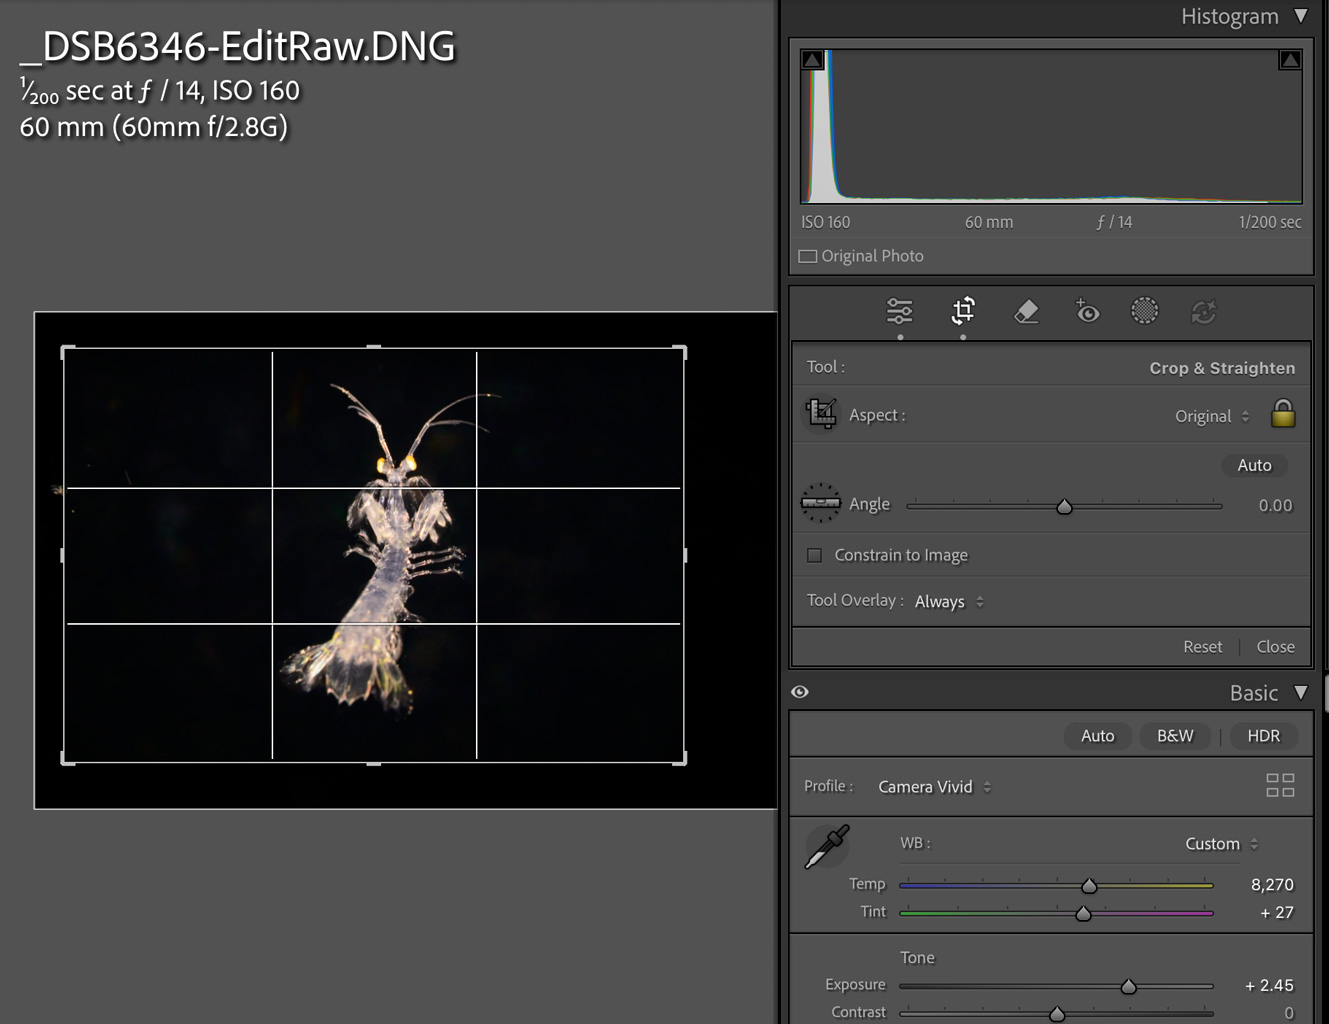Select the Crop & Straighten tool icon
Image resolution: width=1329 pixels, height=1024 pixels.
(x=962, y=311)
